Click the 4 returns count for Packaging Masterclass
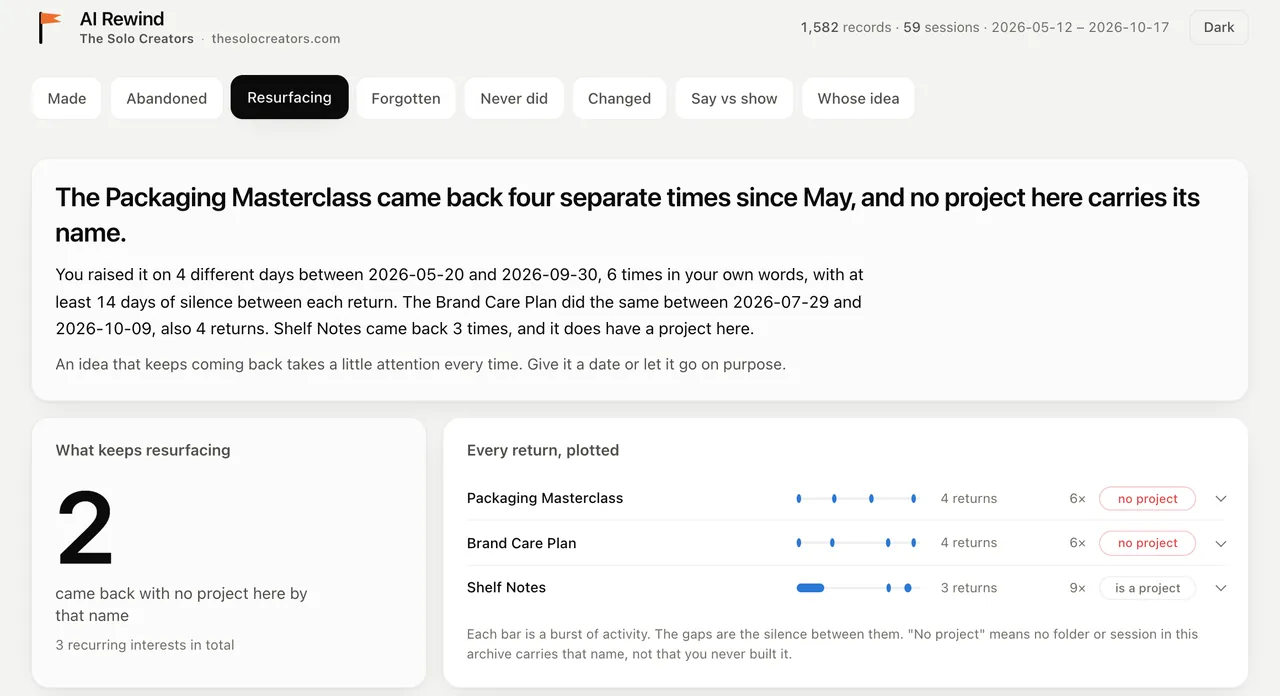This screenshot has height=696, width=1280. tap(969, 498)
